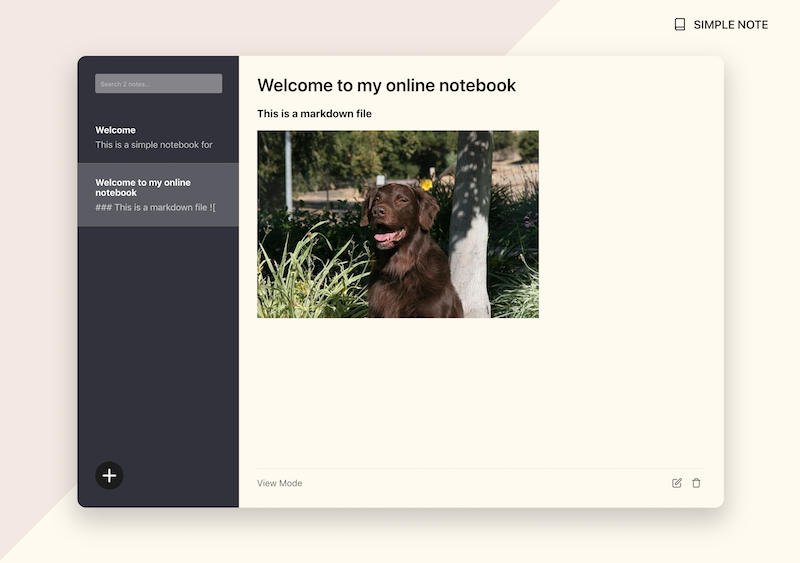
Task: Click the SIMPLE NOTE brand text
Action: click(730, 24)
